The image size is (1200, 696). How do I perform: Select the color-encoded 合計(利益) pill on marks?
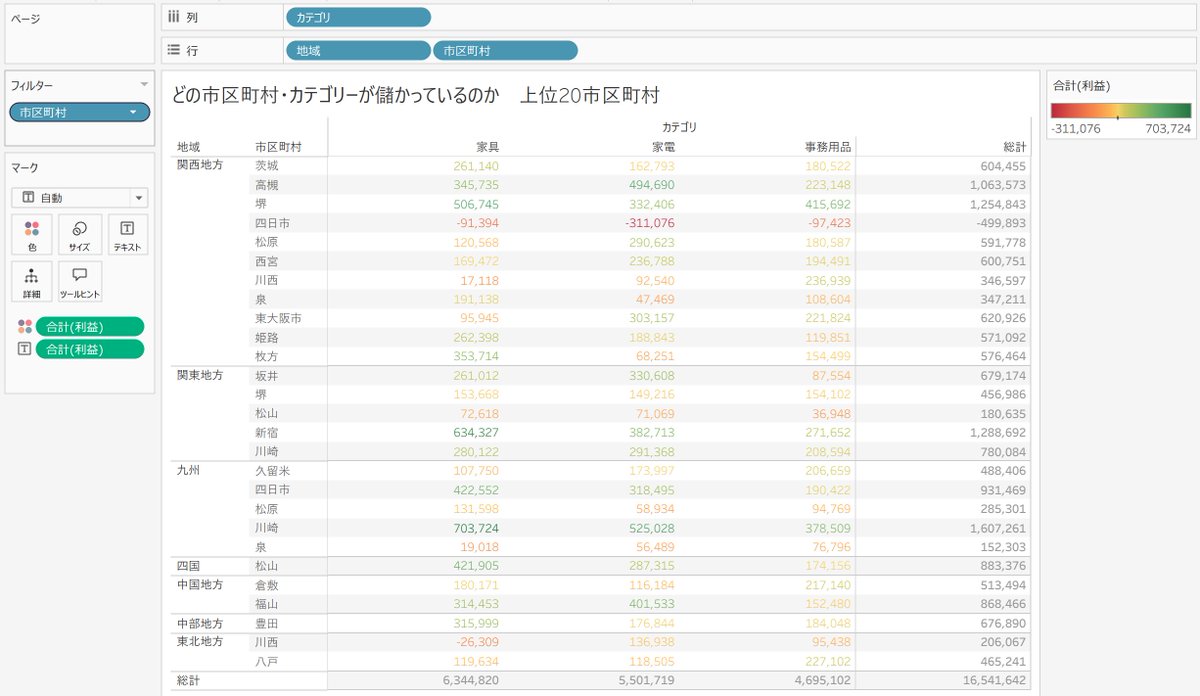tap(90, 326)
